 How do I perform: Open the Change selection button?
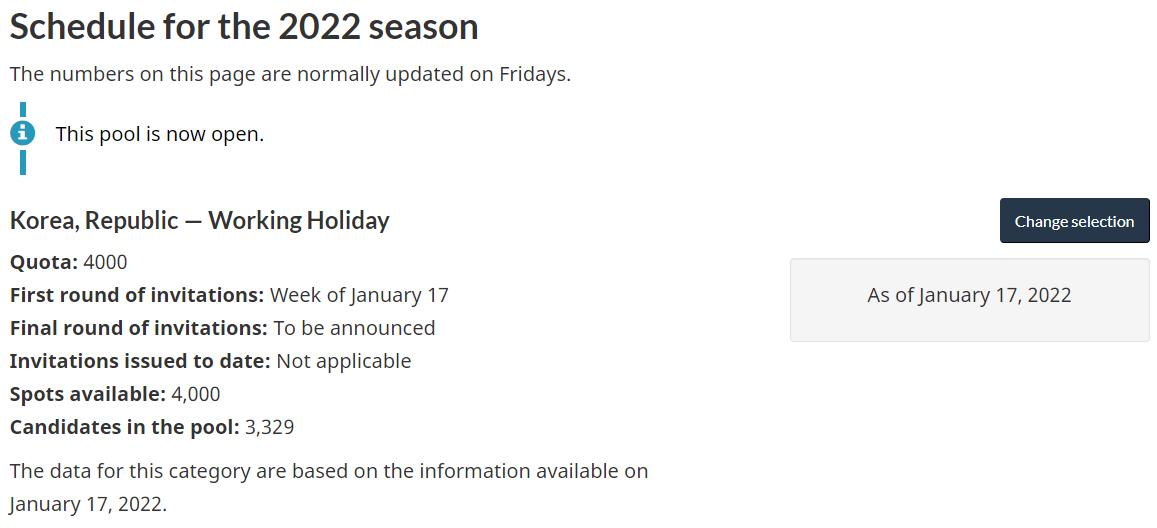coord(1074,220)
